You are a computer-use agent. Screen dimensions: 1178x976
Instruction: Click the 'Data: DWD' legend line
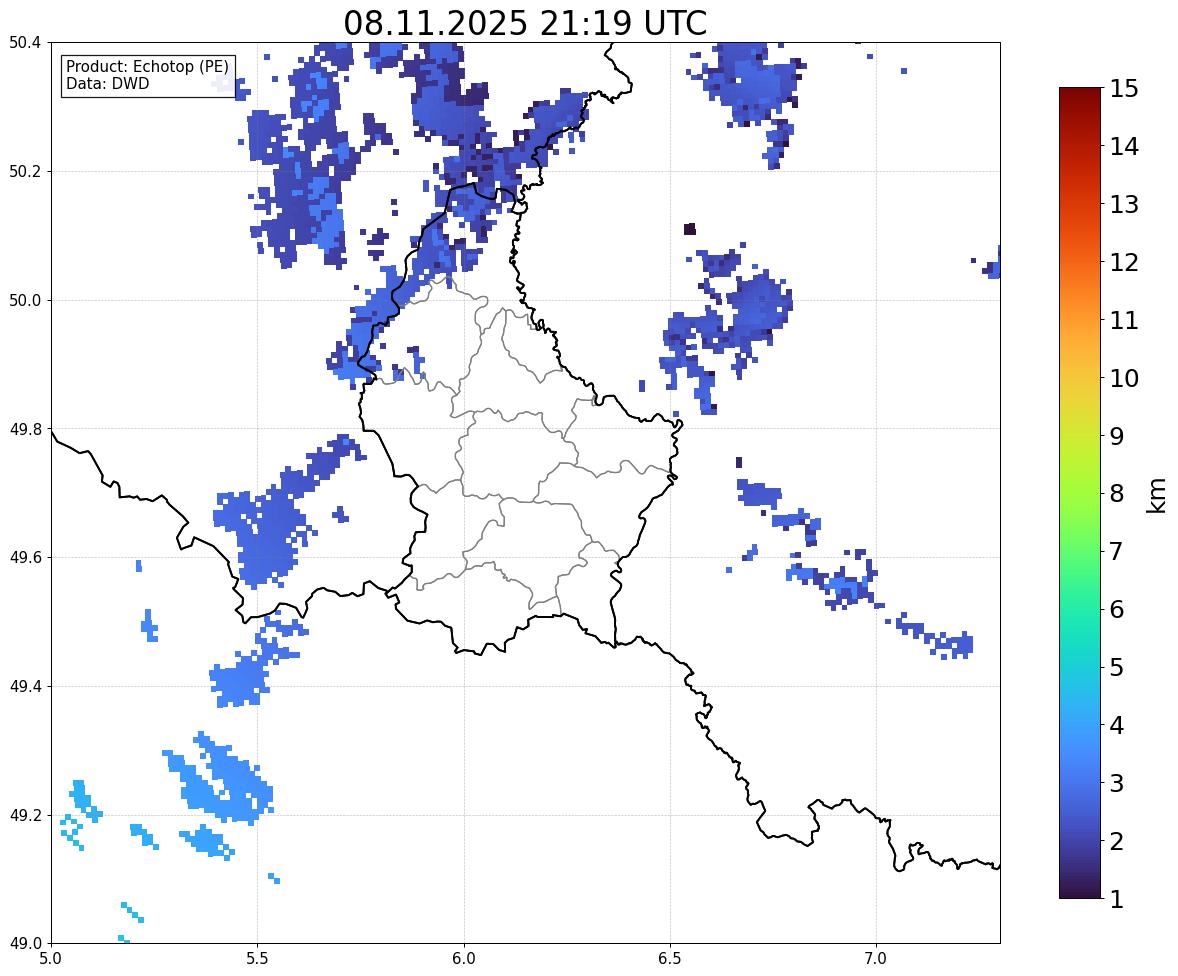pos(107,83)
